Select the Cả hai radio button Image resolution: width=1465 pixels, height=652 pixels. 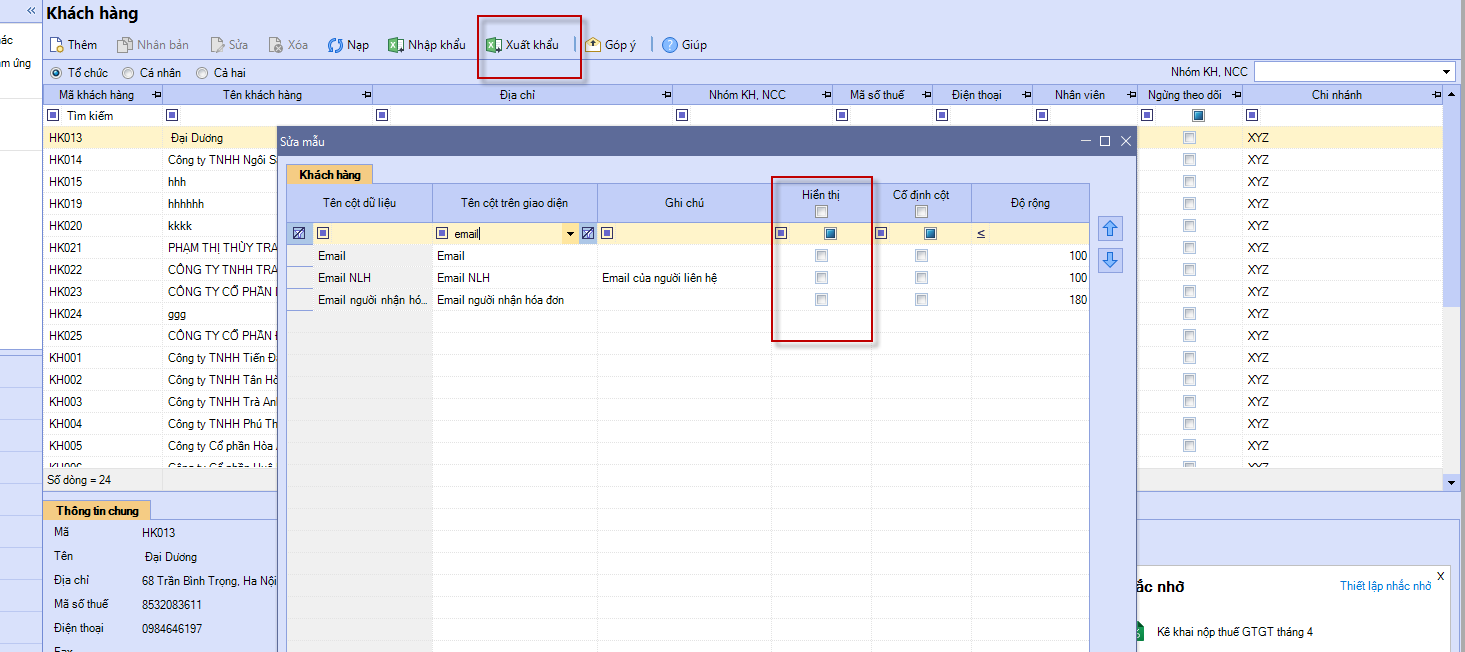pos(202,73)
